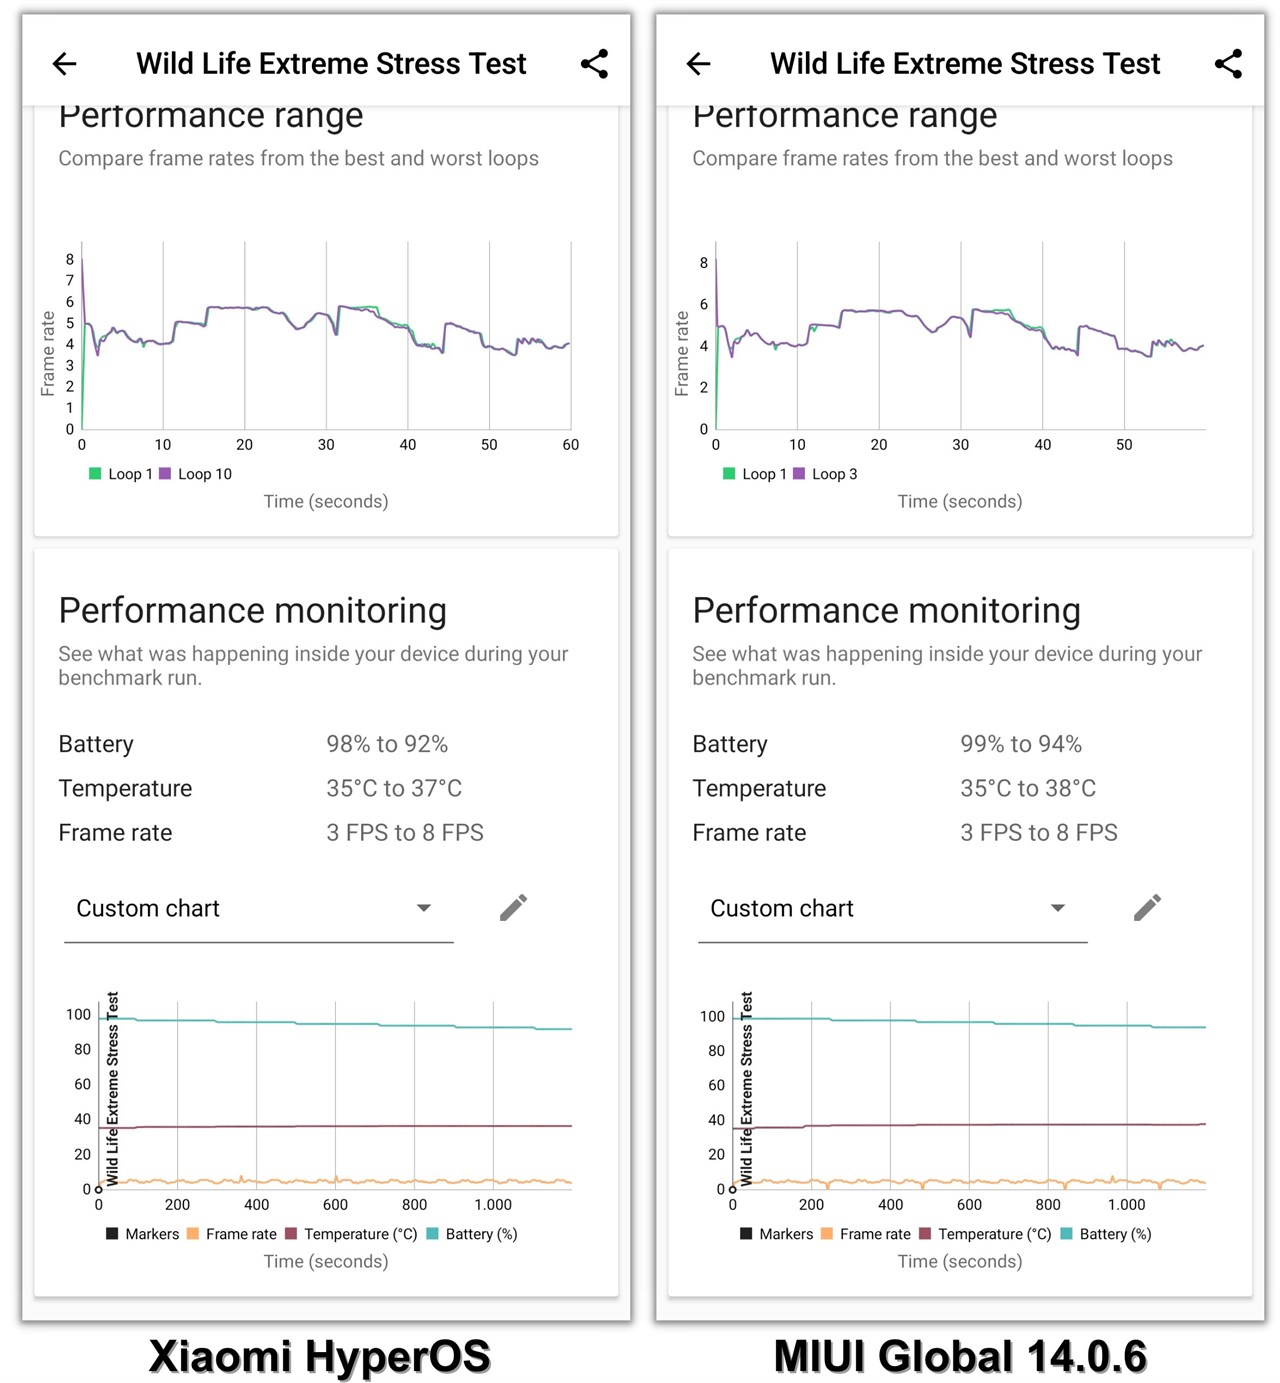The height and width of the screenshot is (1383, 1280).
Task: Toggle Loop 3 legend in right chart
Action: coord(826,474)
